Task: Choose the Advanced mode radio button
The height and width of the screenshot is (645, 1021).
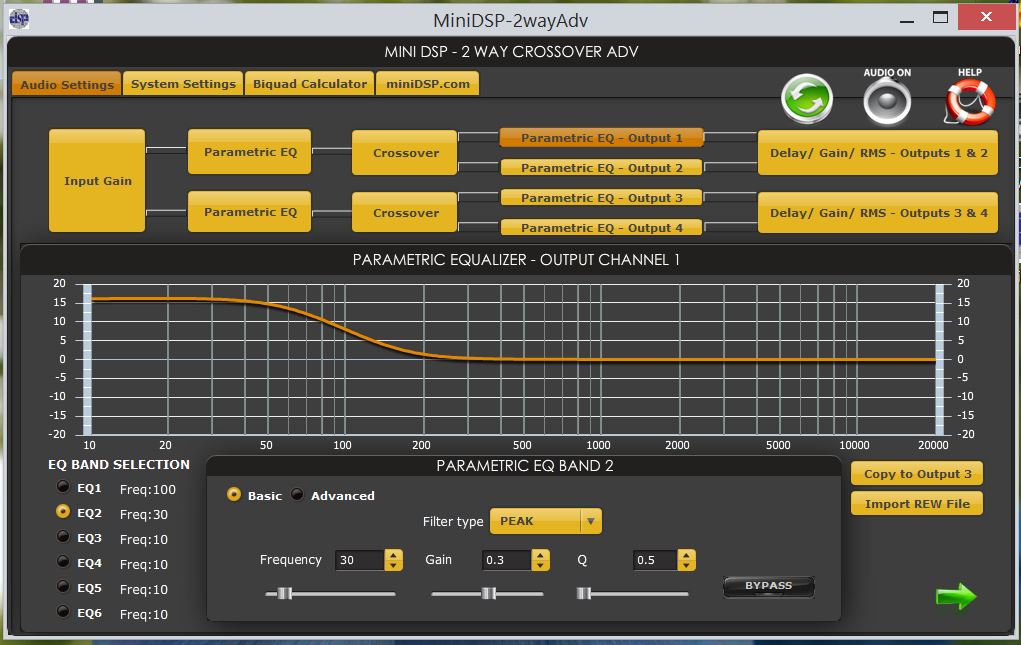Action: [298, 495]
